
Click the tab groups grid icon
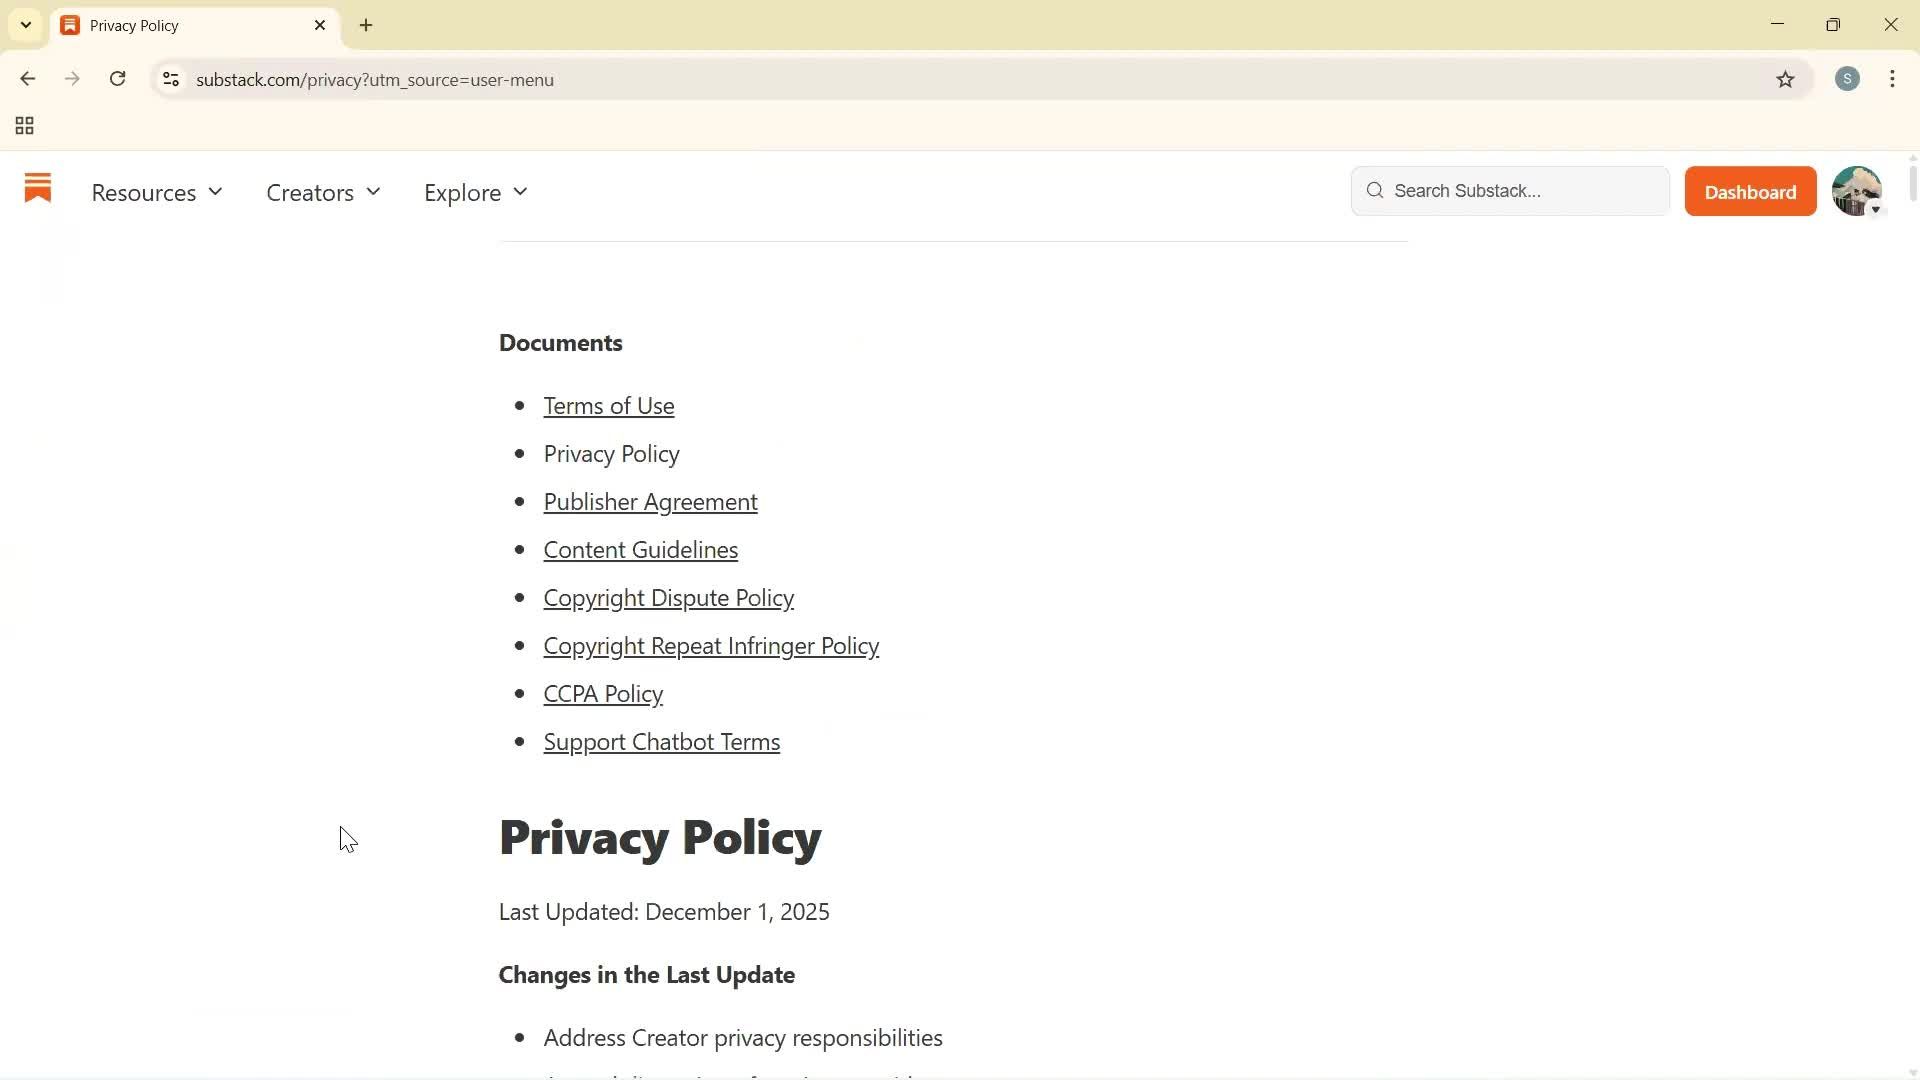click(x=24, y=125)
